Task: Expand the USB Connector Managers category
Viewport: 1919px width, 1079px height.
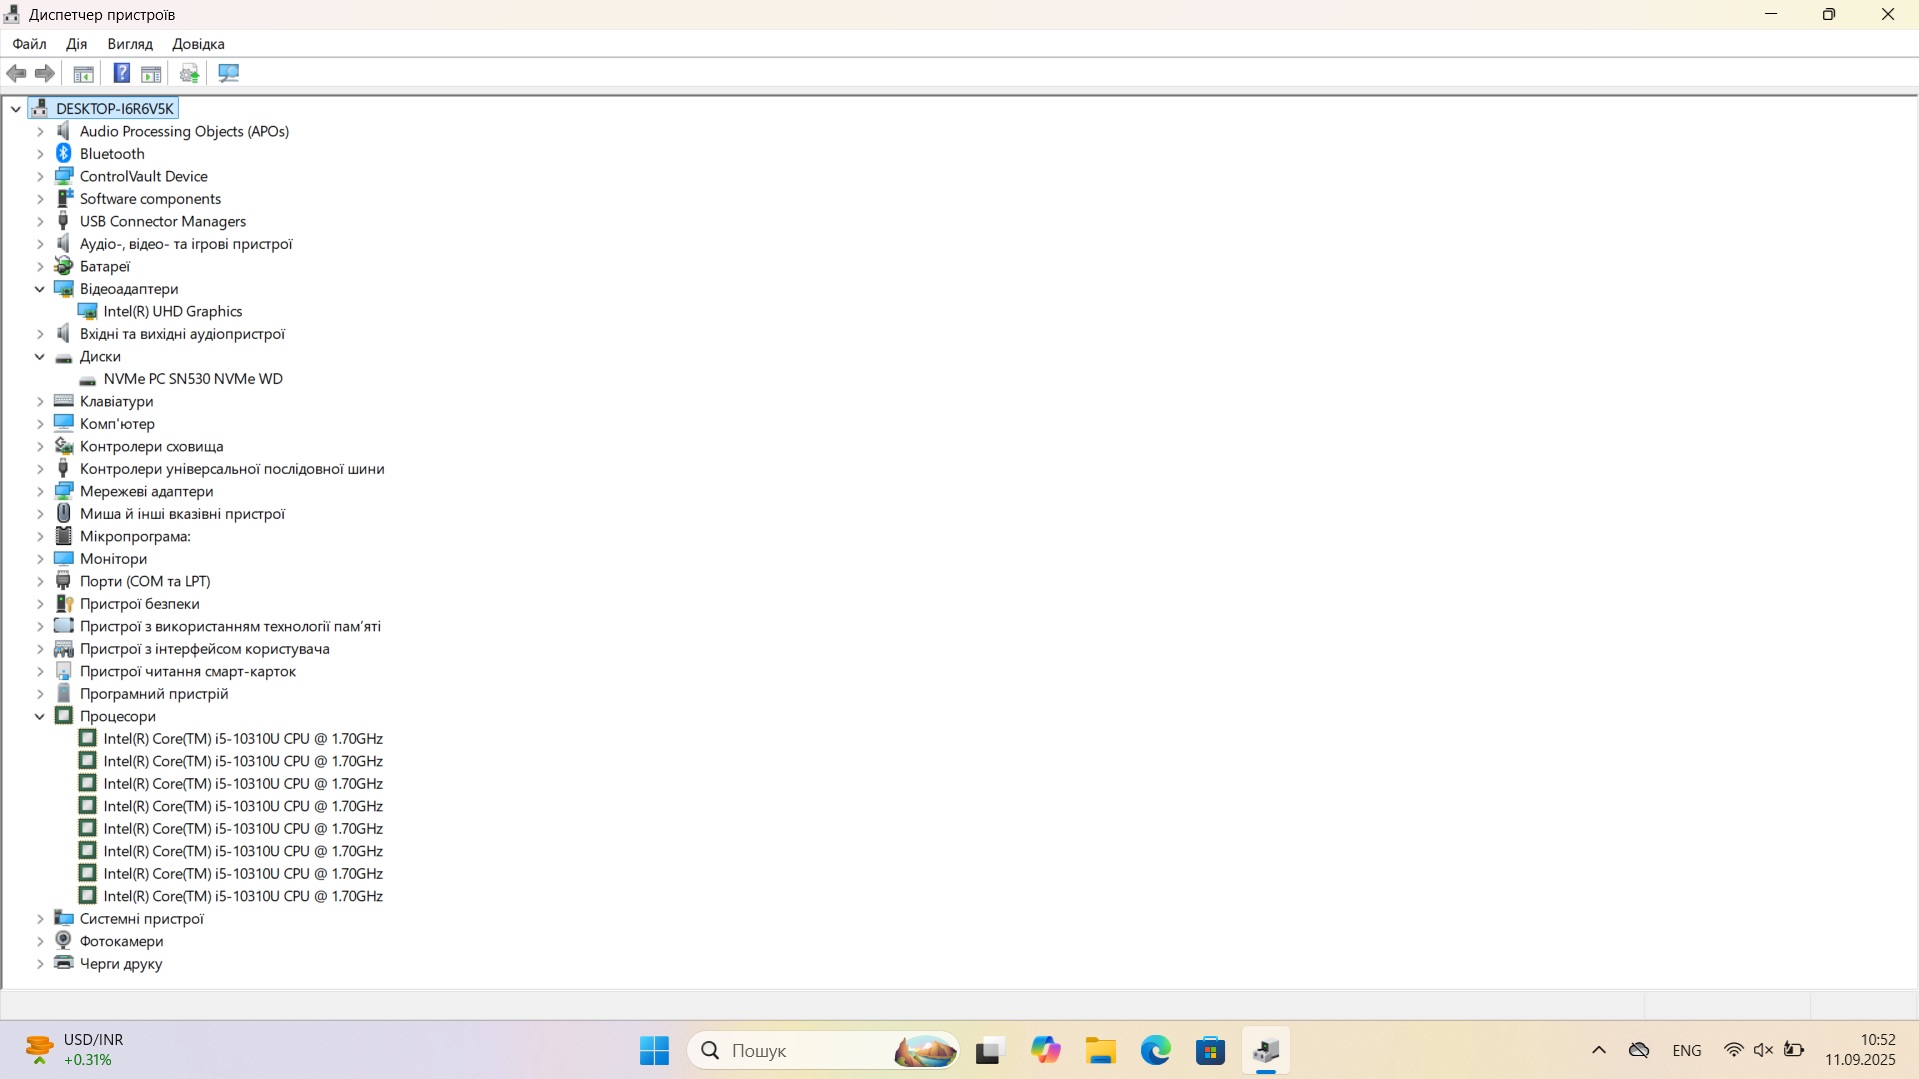Action: (40, 221)
